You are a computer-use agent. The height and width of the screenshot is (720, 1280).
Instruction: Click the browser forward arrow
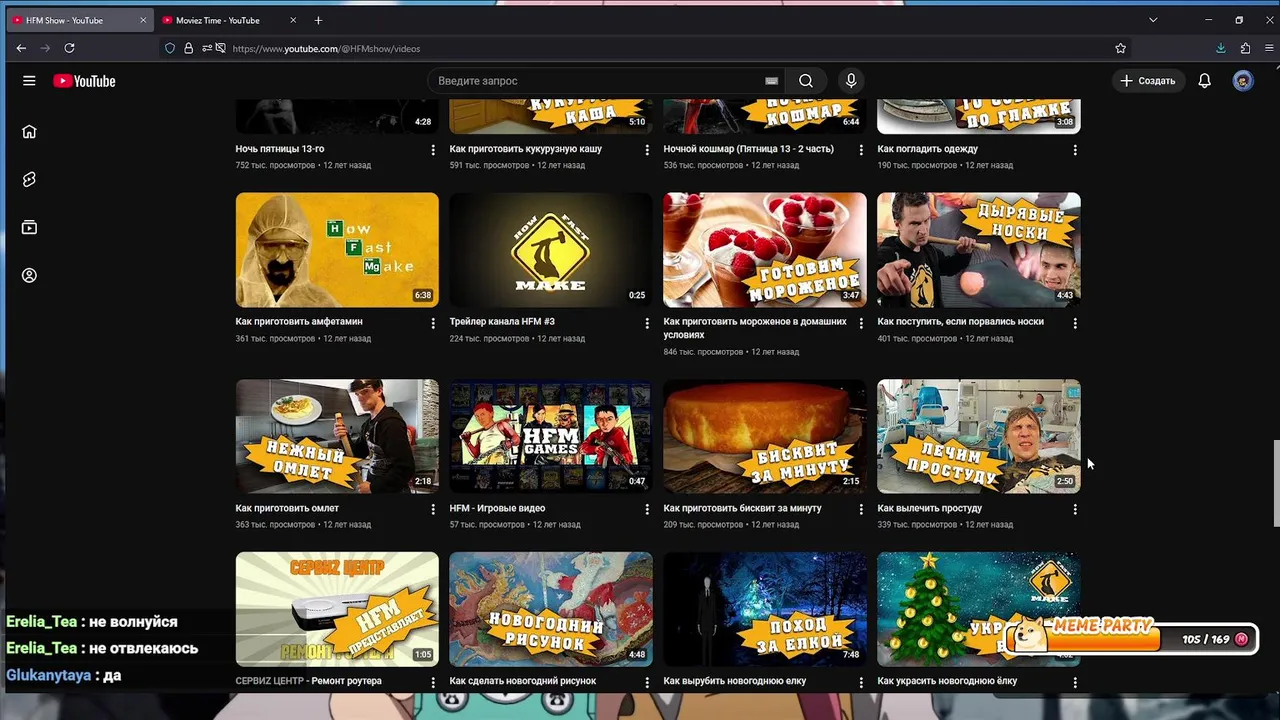45,48
